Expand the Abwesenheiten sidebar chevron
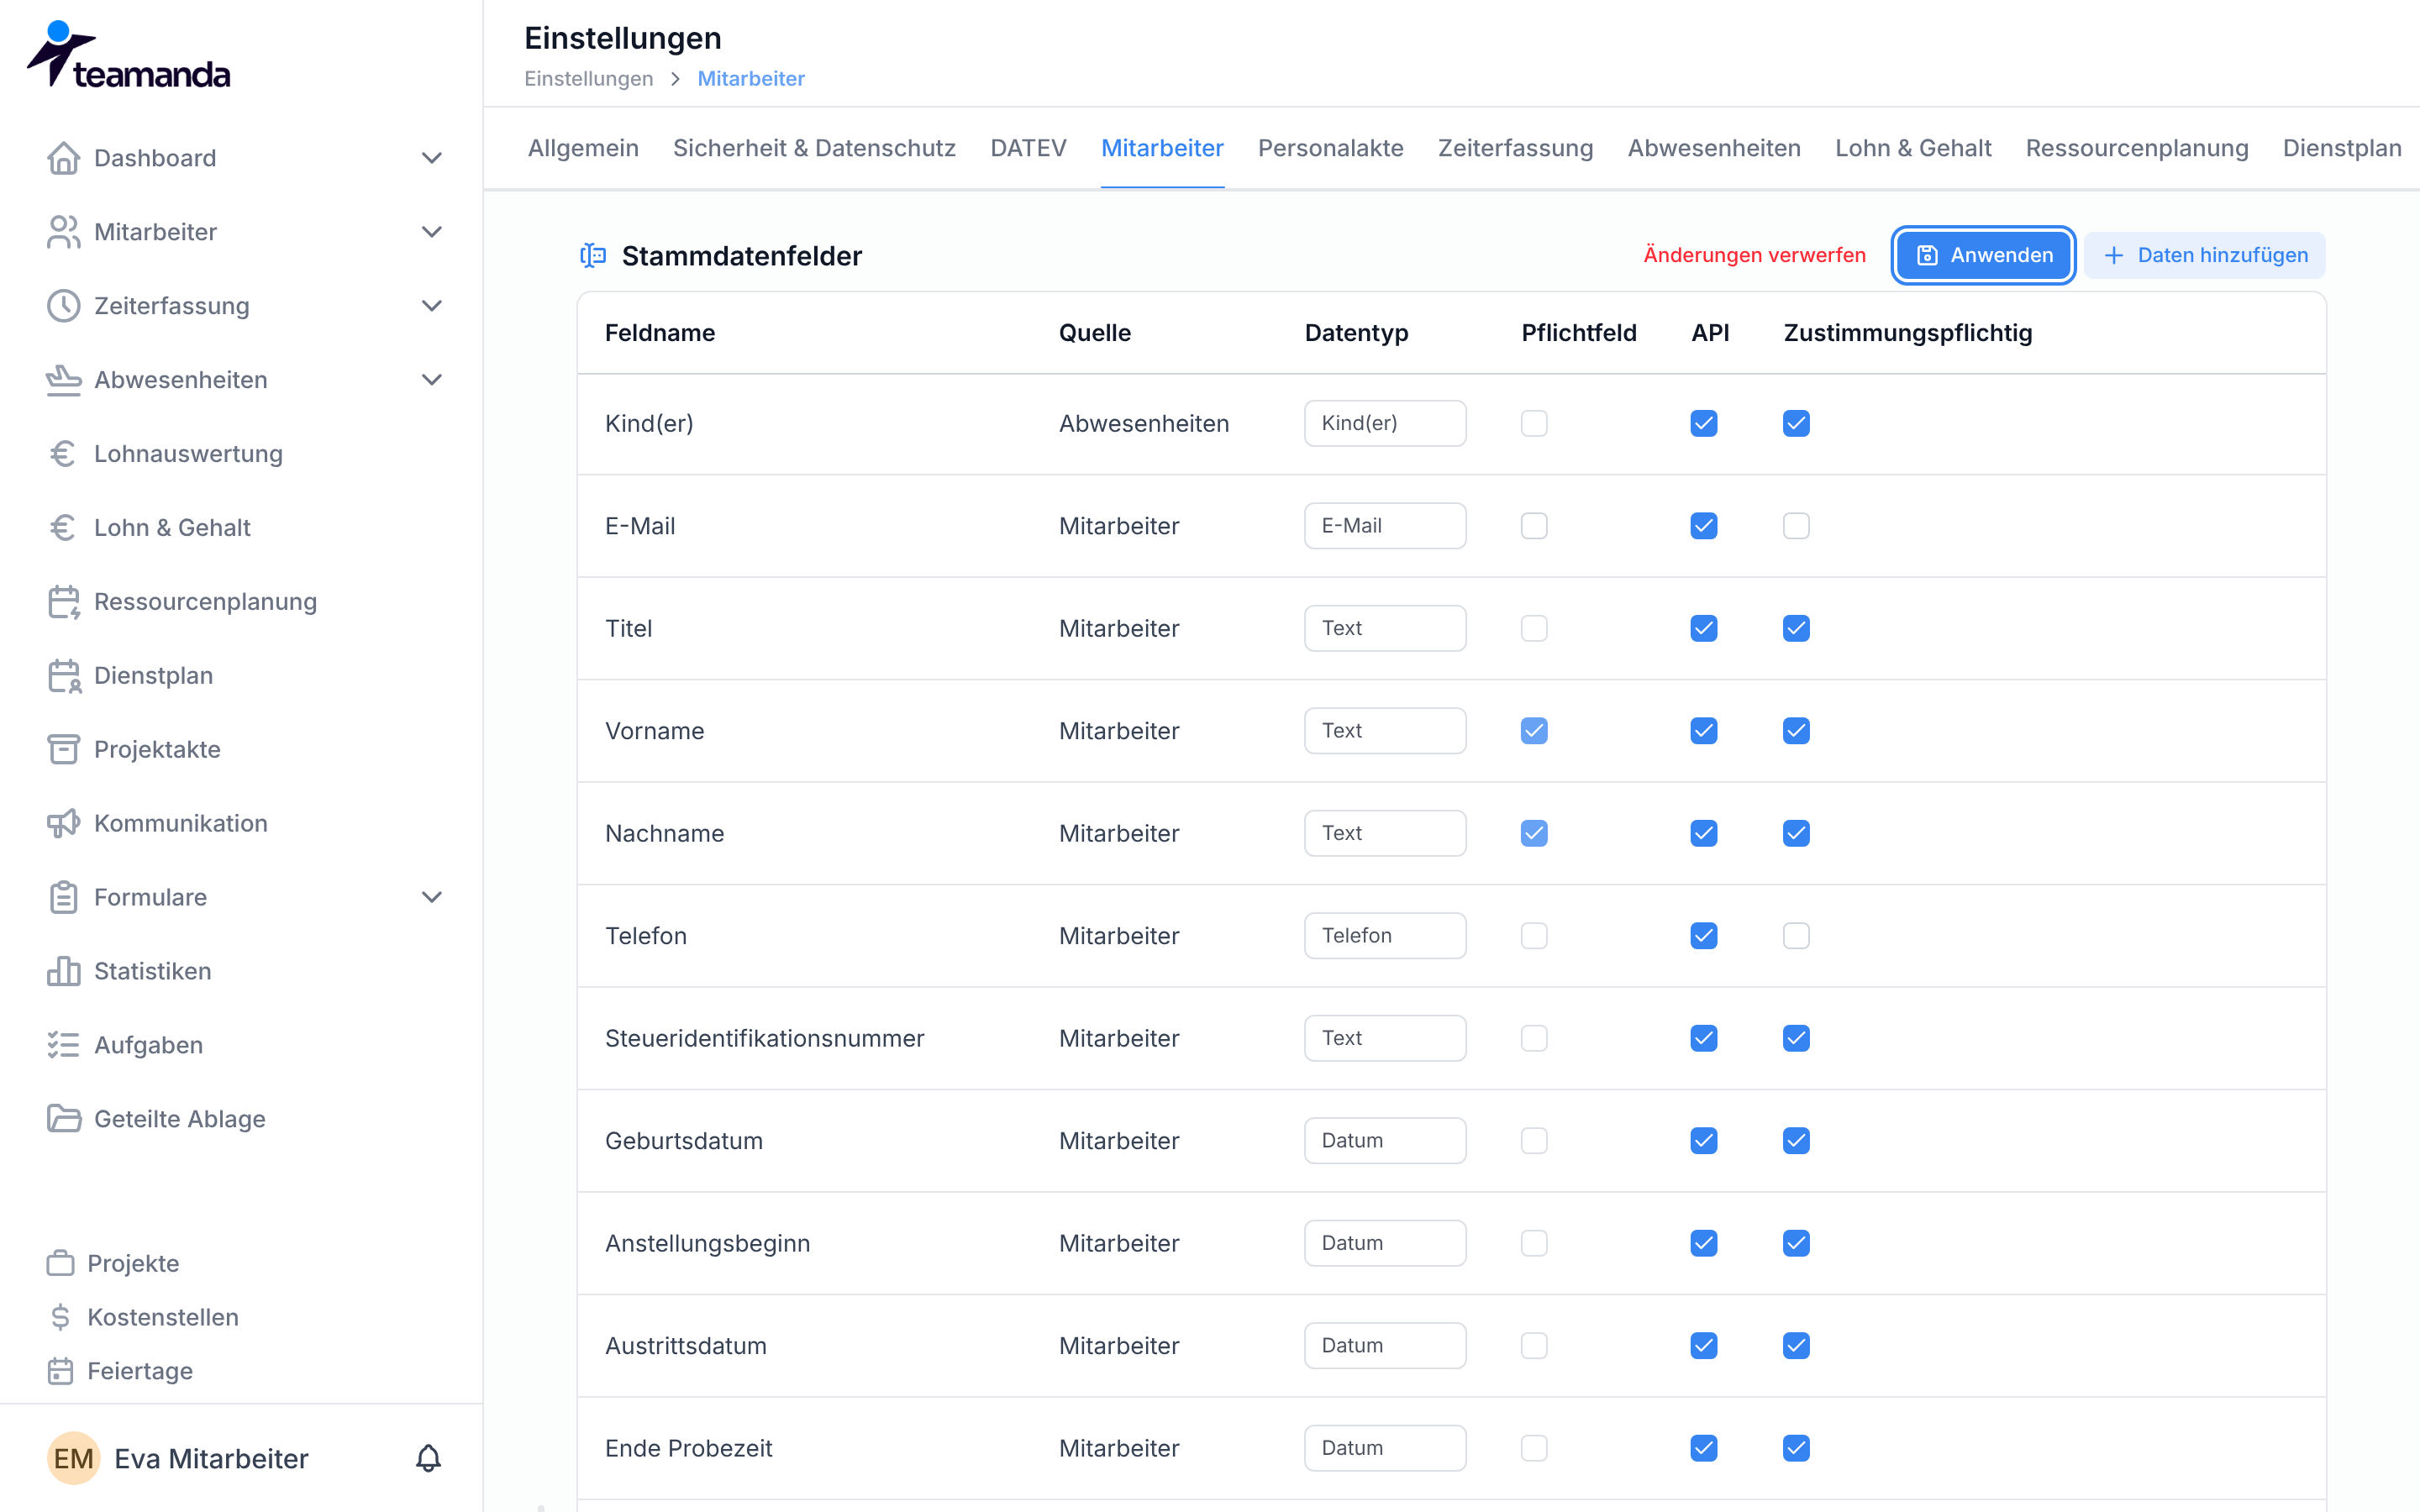Screen dimensions: 2420x1512 point(432,380)
